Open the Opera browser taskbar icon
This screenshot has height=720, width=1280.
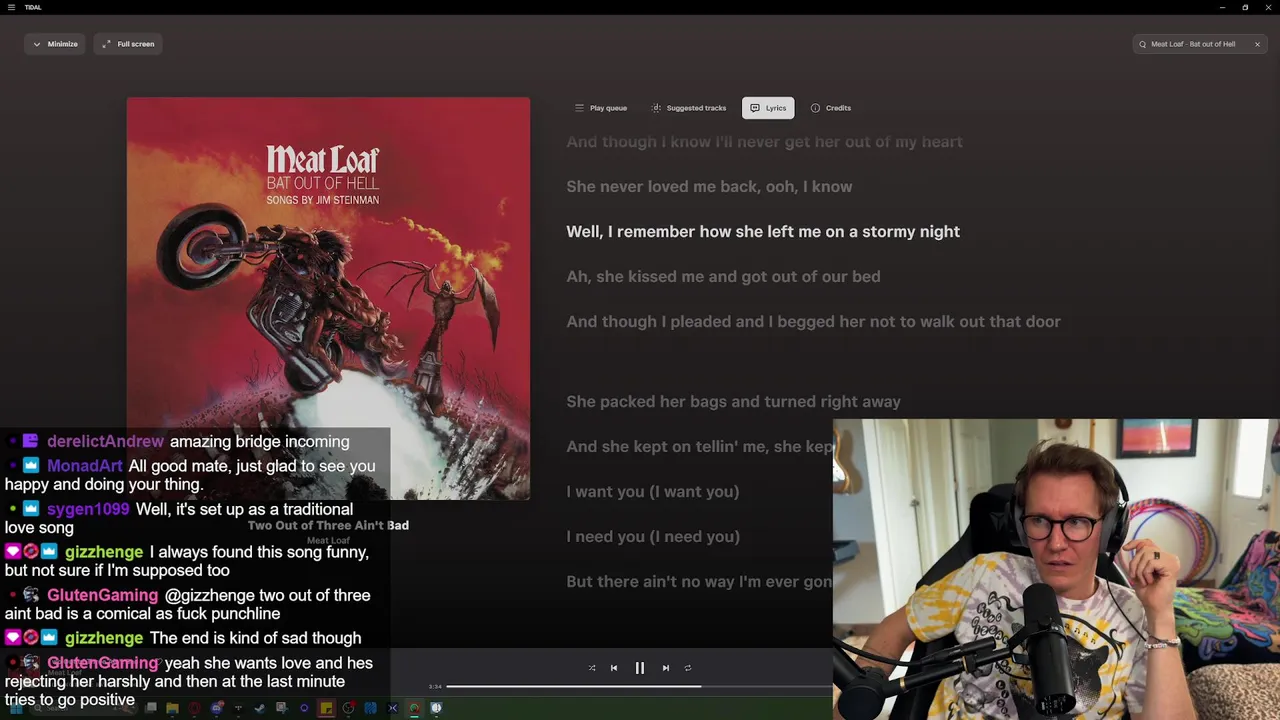[x=194, y=708]
